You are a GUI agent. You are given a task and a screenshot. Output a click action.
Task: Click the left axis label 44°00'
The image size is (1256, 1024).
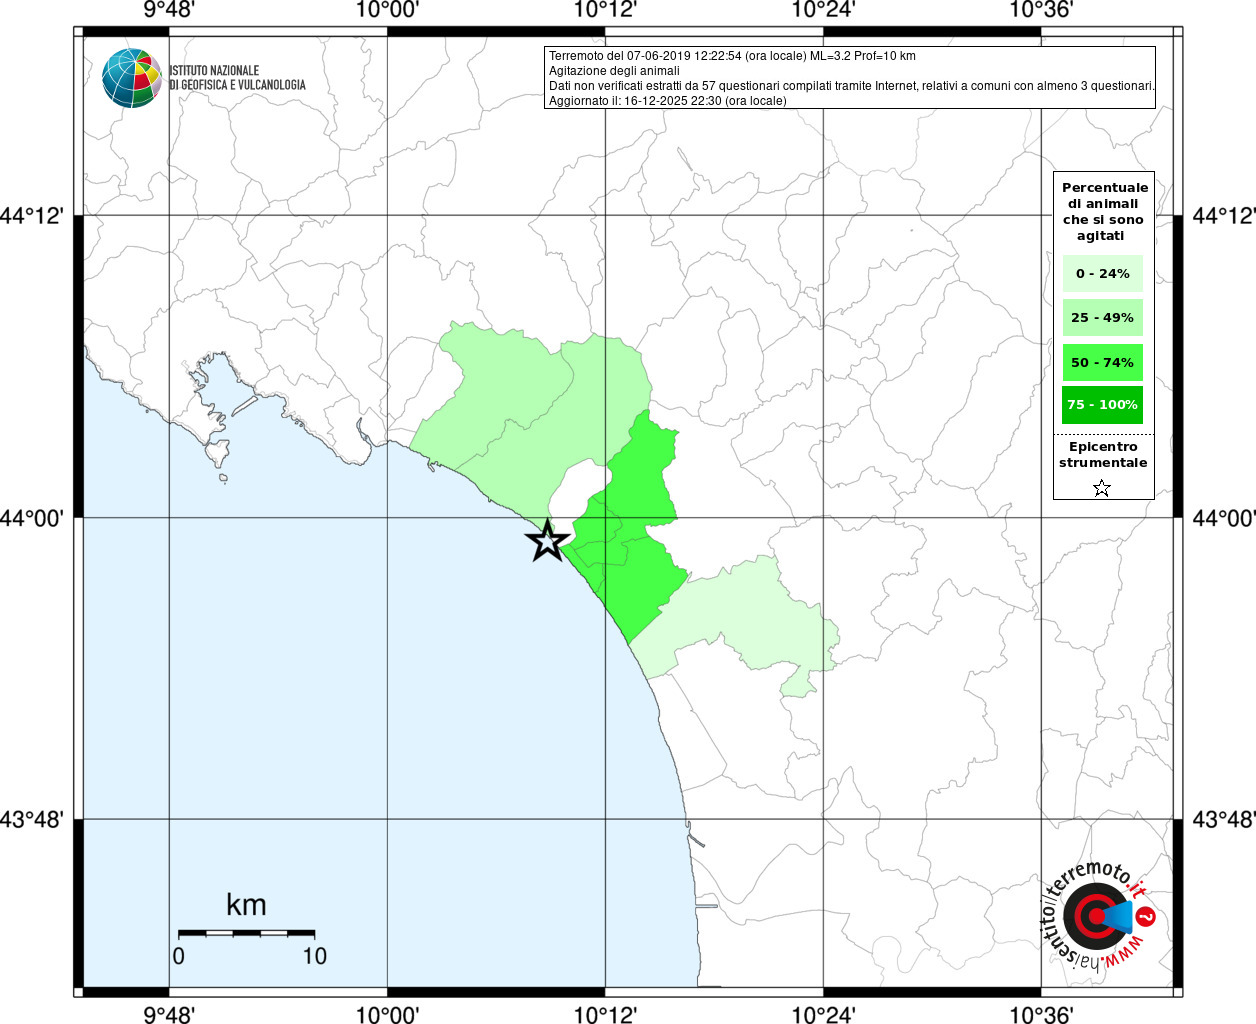32,518
